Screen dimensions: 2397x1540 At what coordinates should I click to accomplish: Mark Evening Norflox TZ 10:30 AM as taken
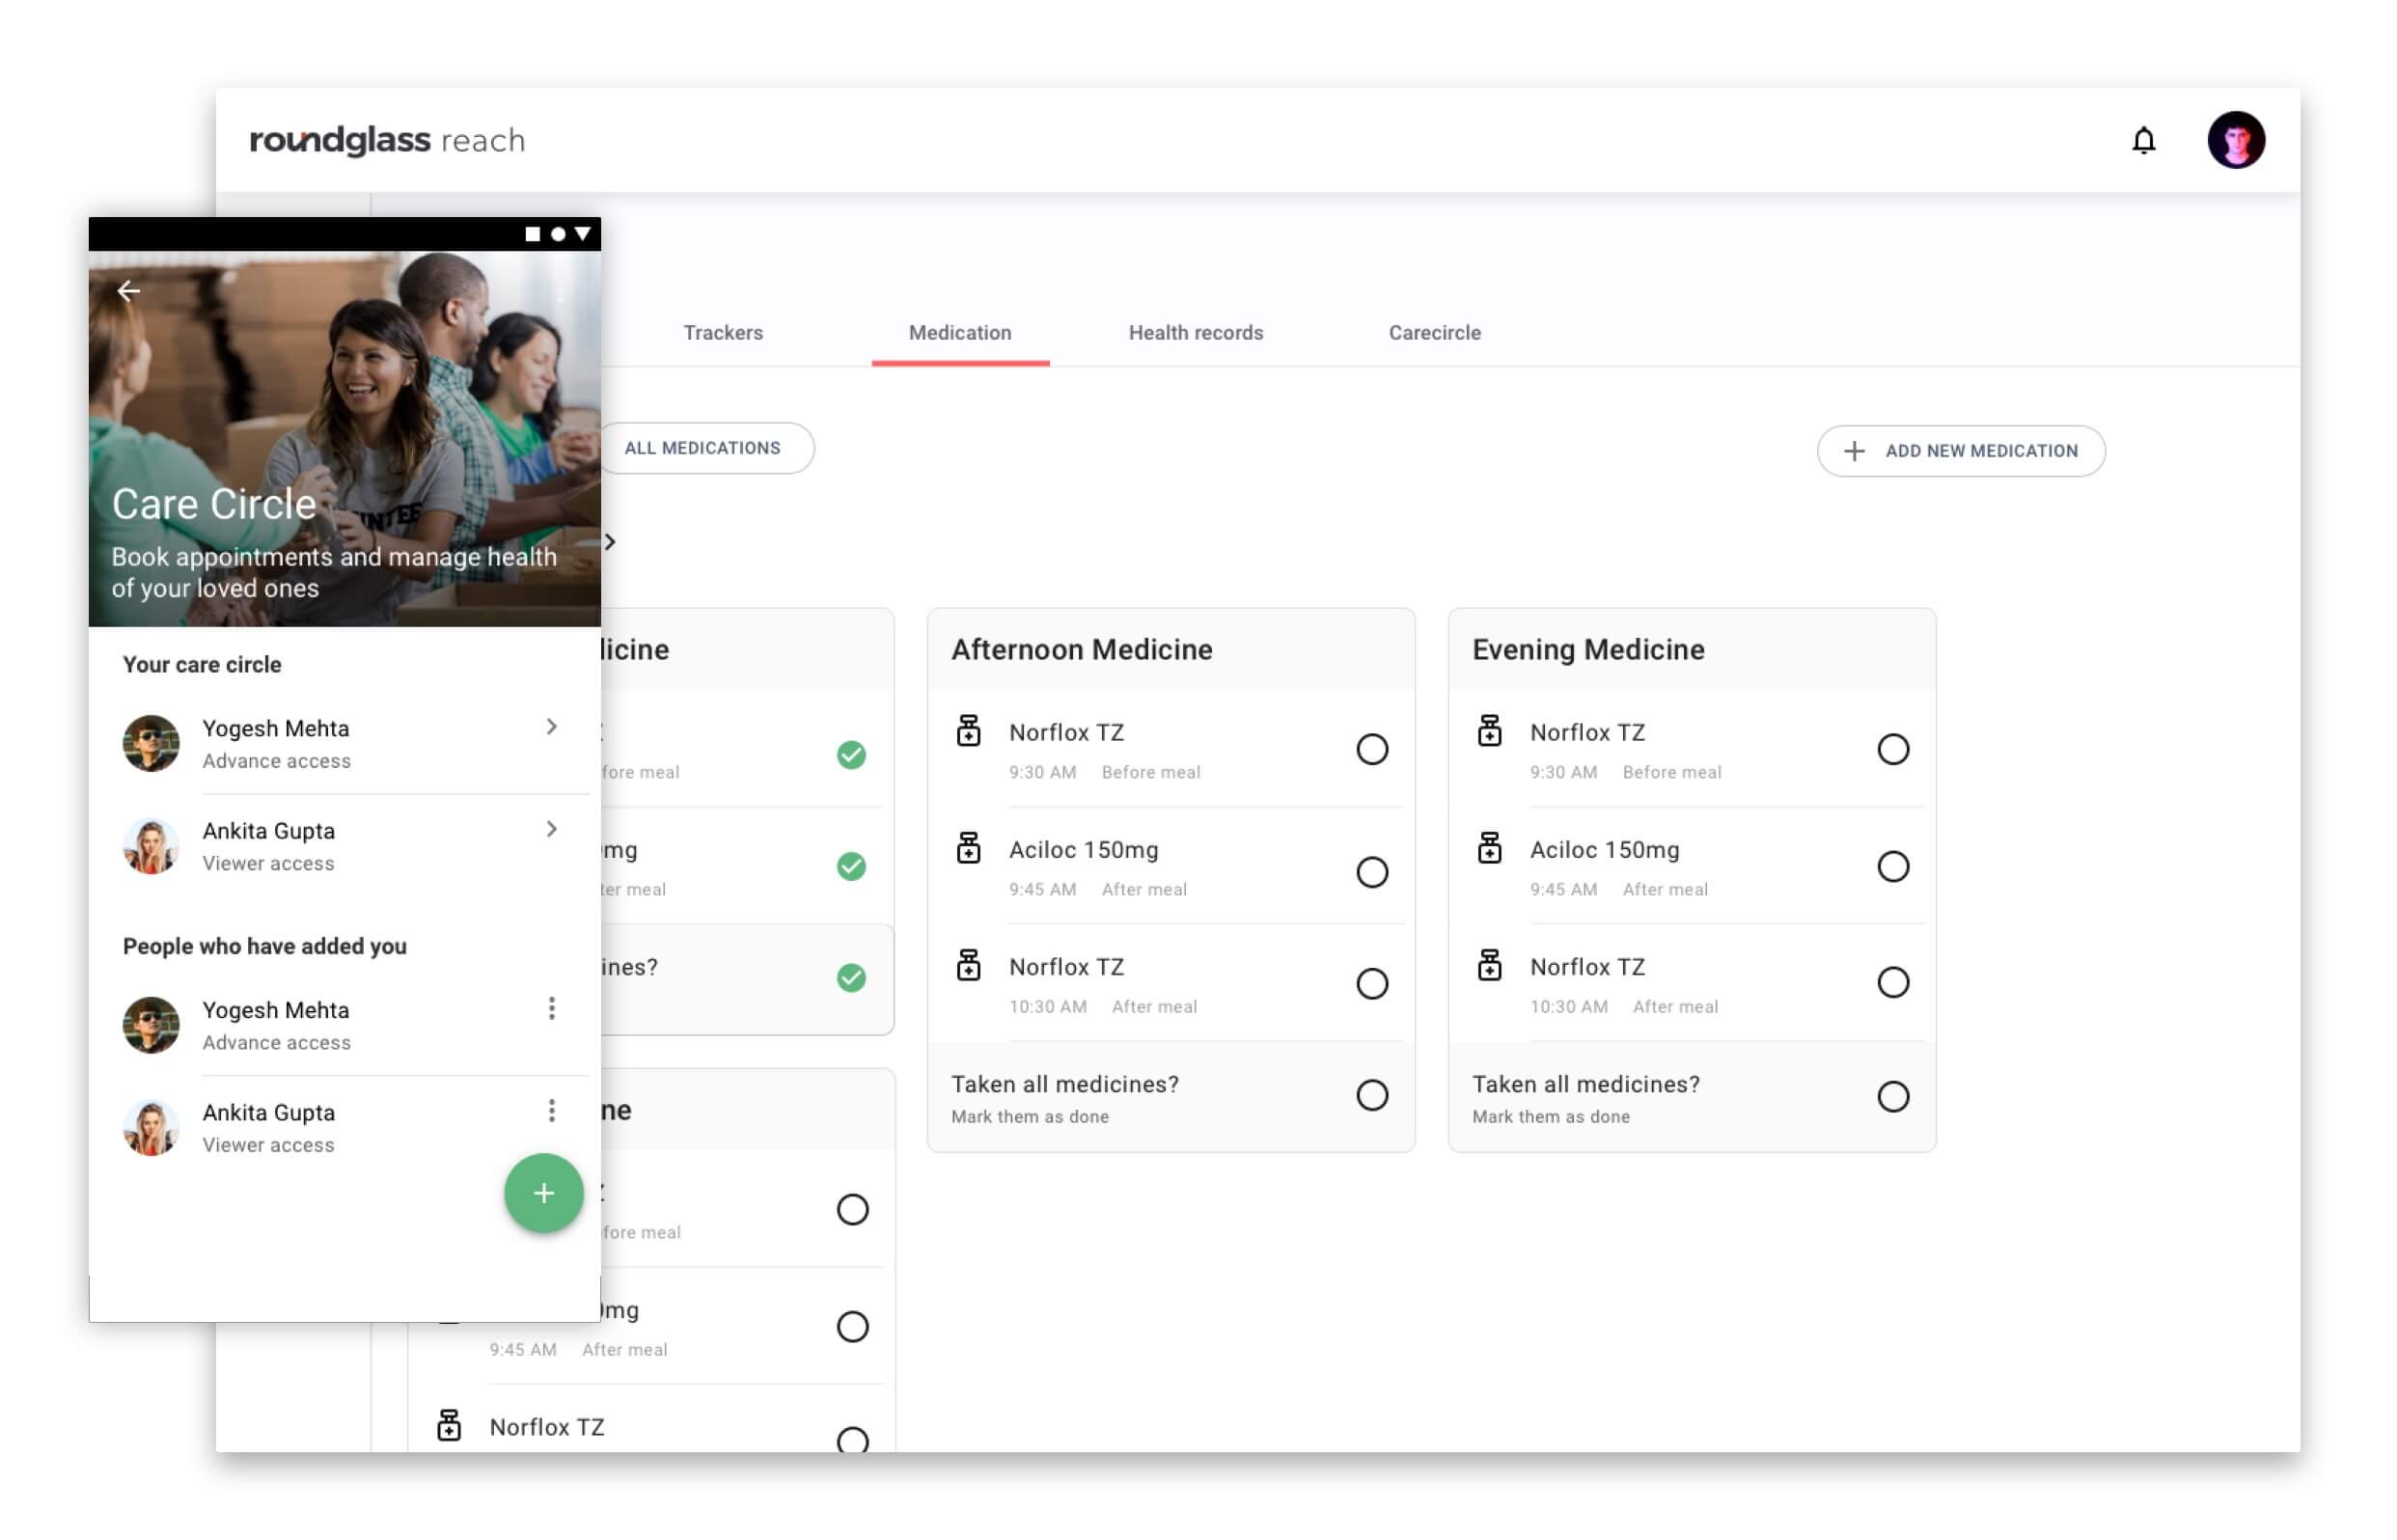(x=1892, y=982)
